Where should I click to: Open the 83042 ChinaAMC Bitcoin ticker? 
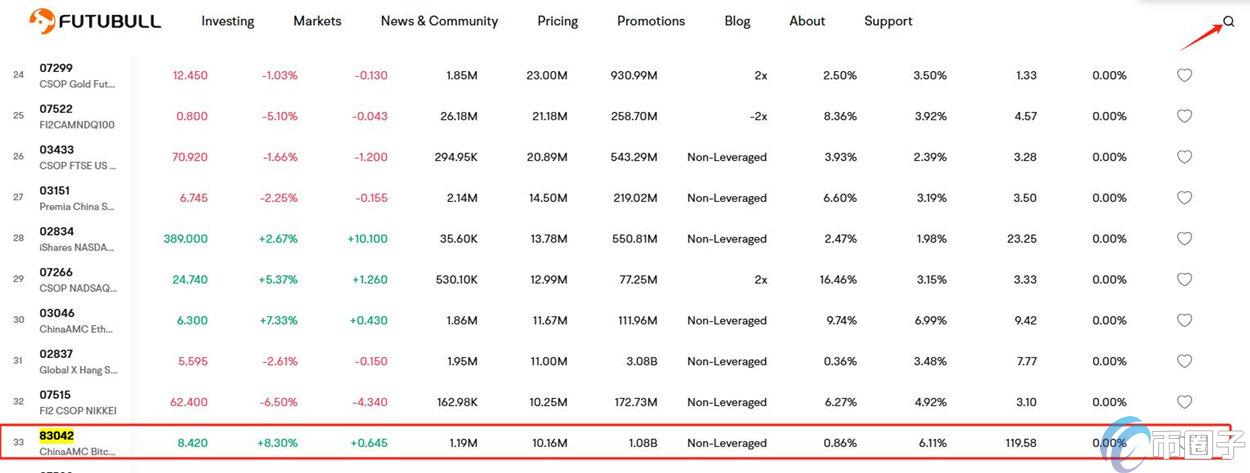pyautogui.click(x=57, y=436)
